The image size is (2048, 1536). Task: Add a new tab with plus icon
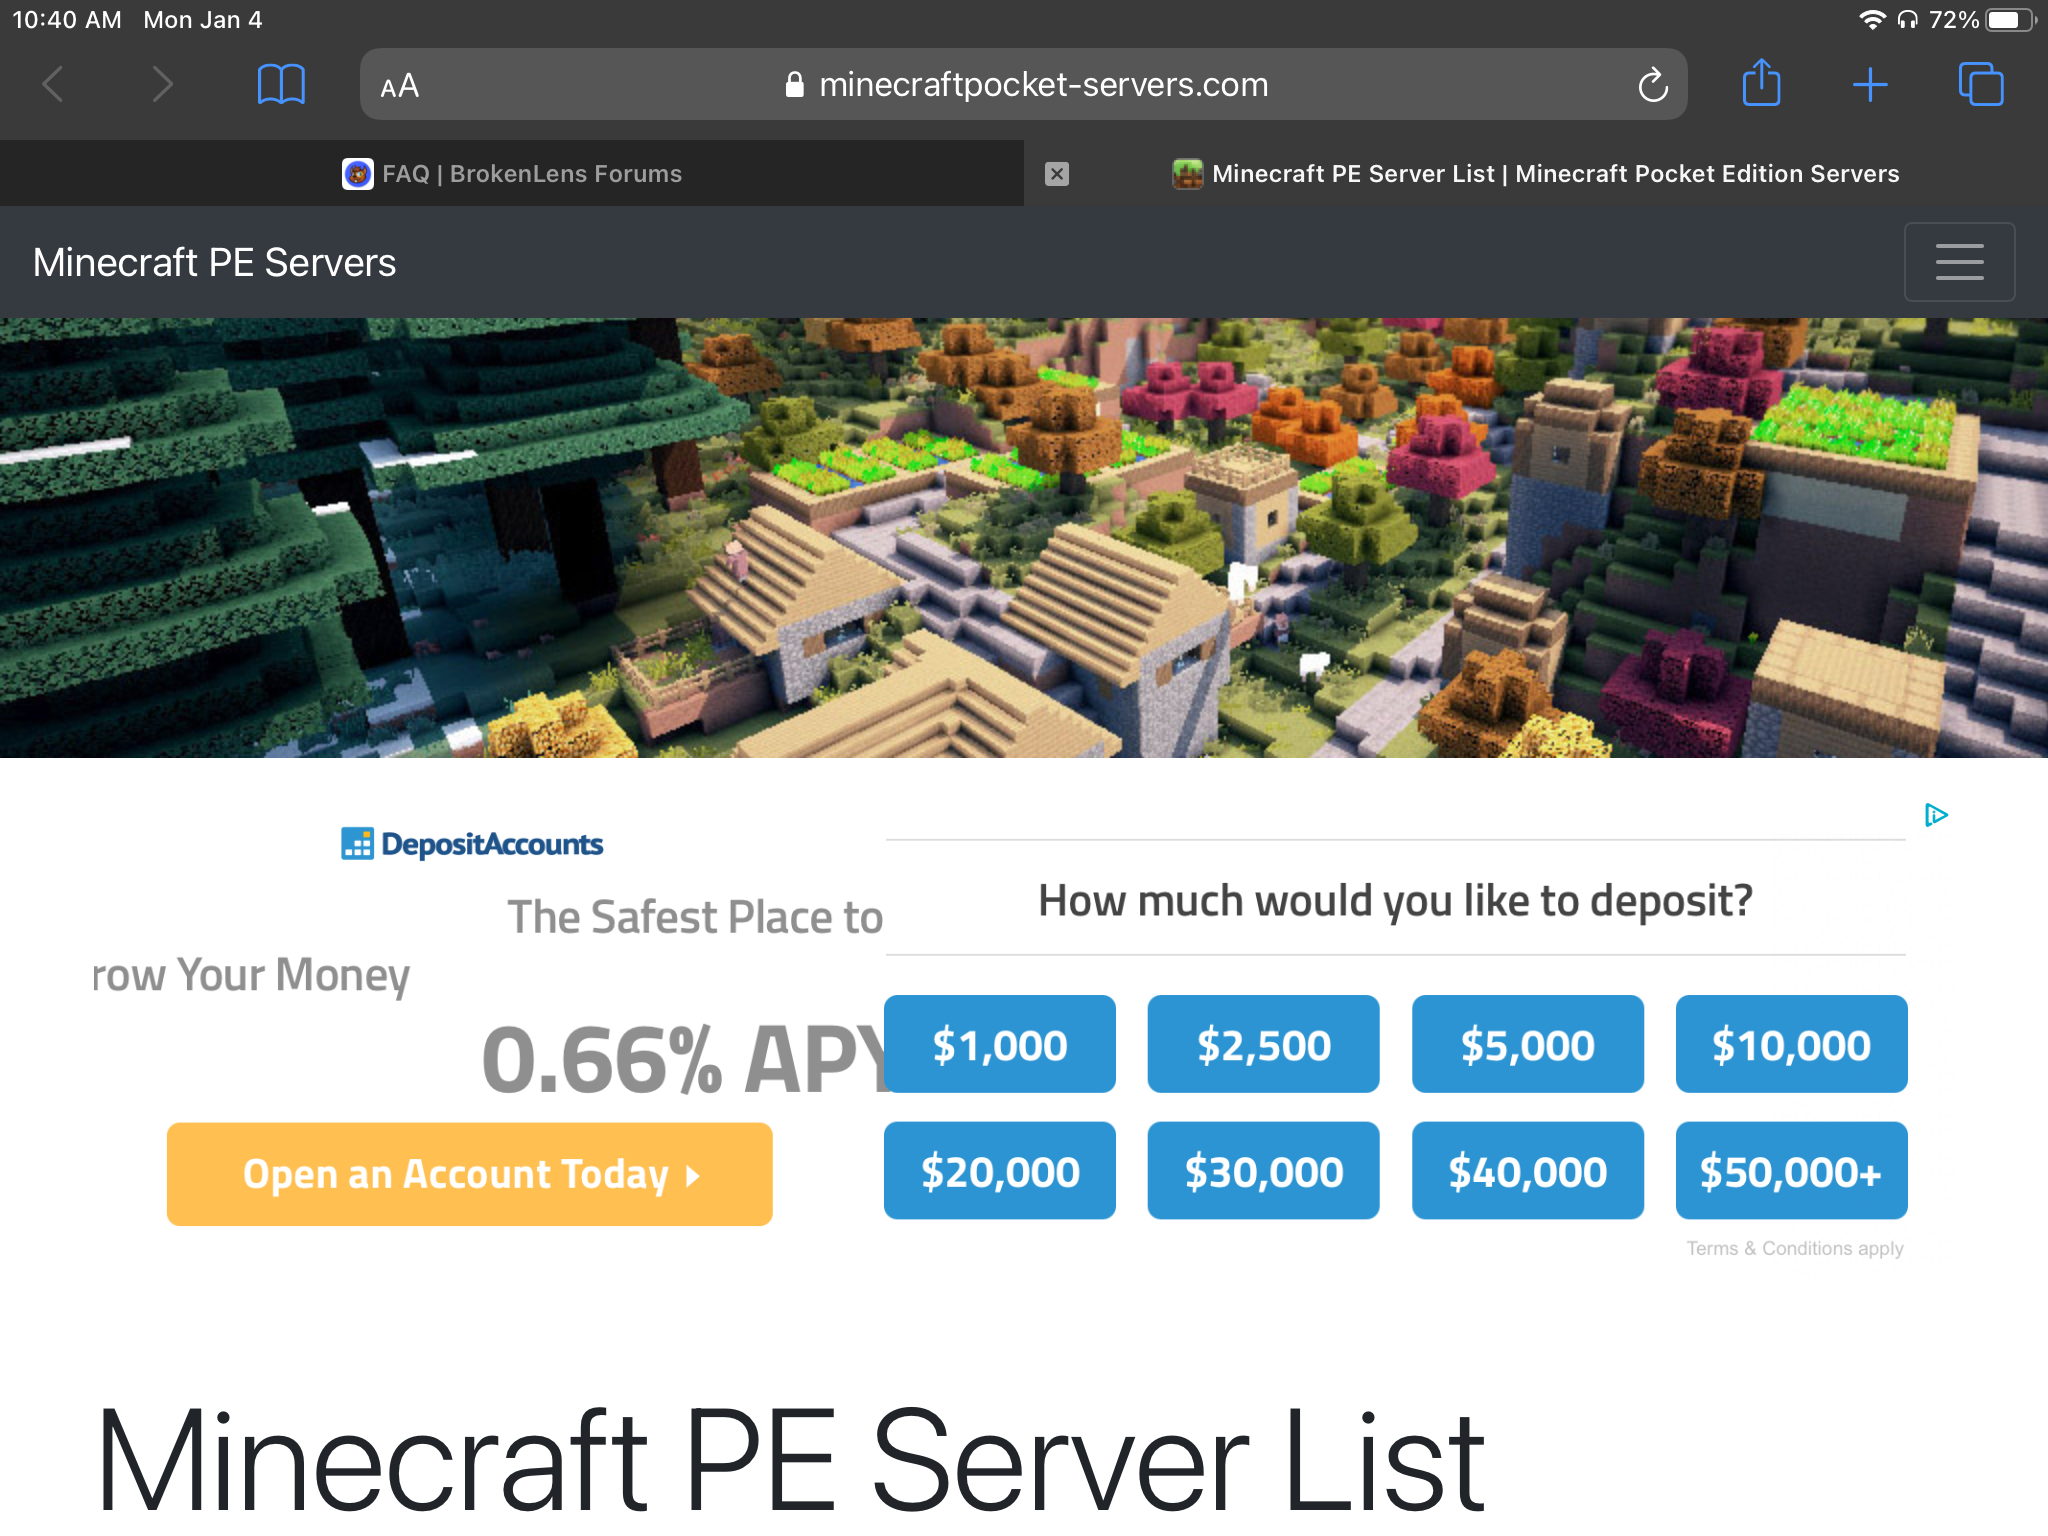1870,85
